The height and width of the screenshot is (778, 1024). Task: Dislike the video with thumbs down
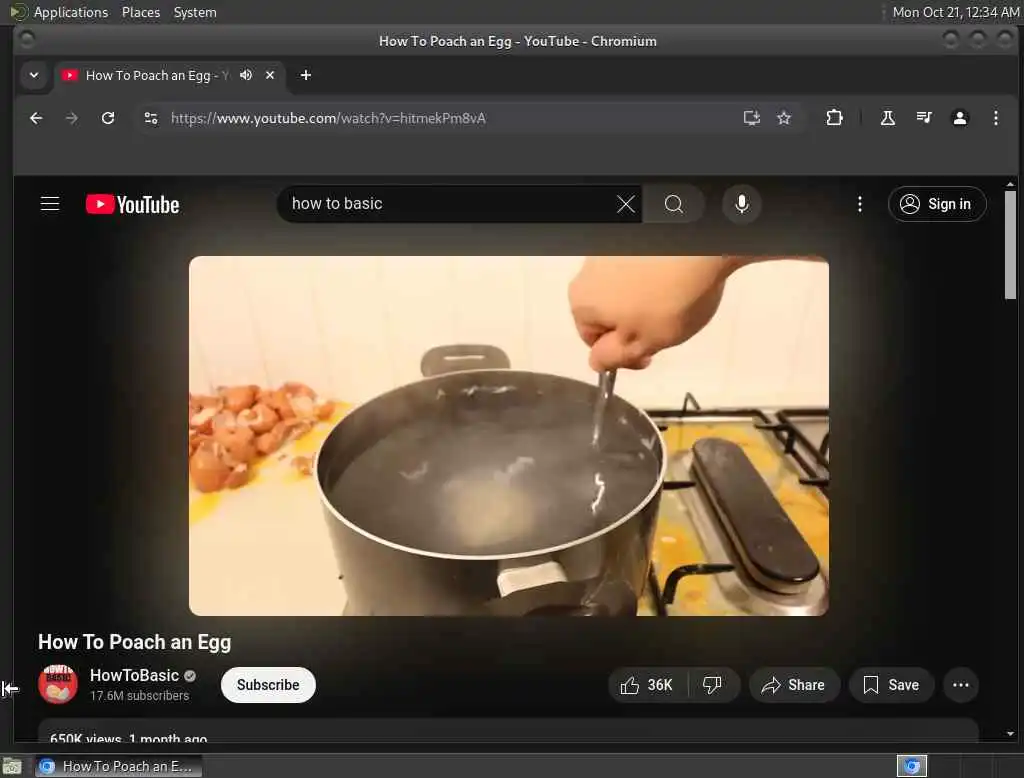(x=712, y=685)
